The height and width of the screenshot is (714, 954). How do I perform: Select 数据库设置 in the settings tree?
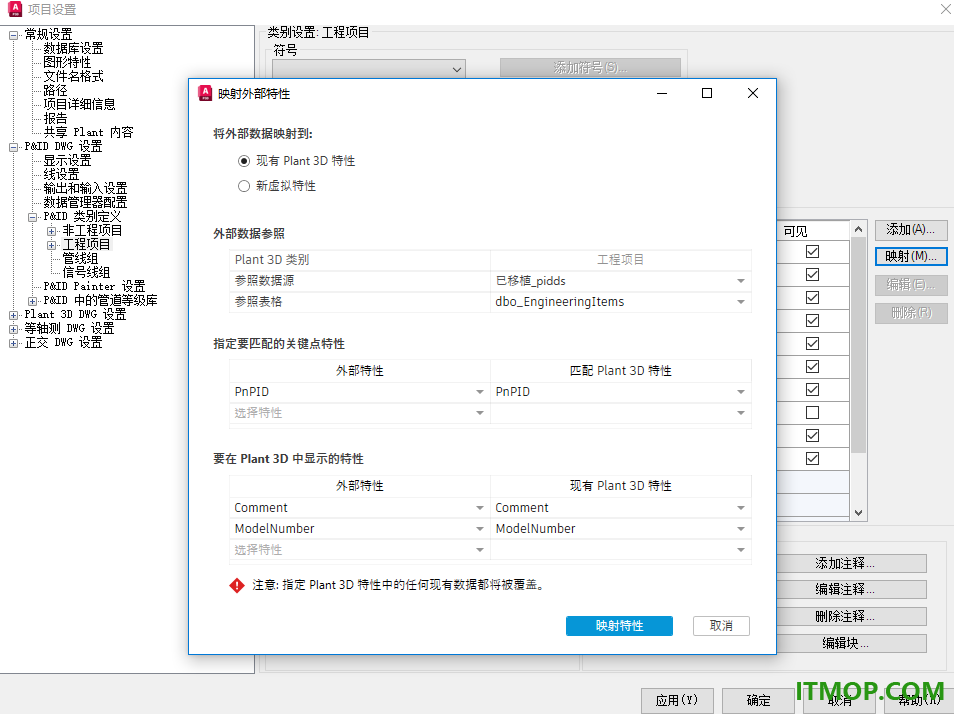[x=73, y=48]
